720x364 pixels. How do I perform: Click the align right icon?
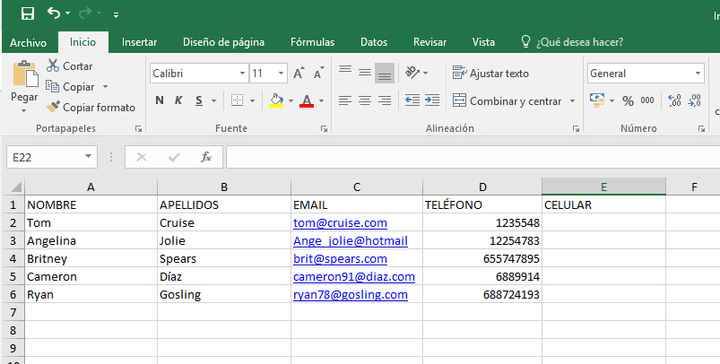pos(384,101)
